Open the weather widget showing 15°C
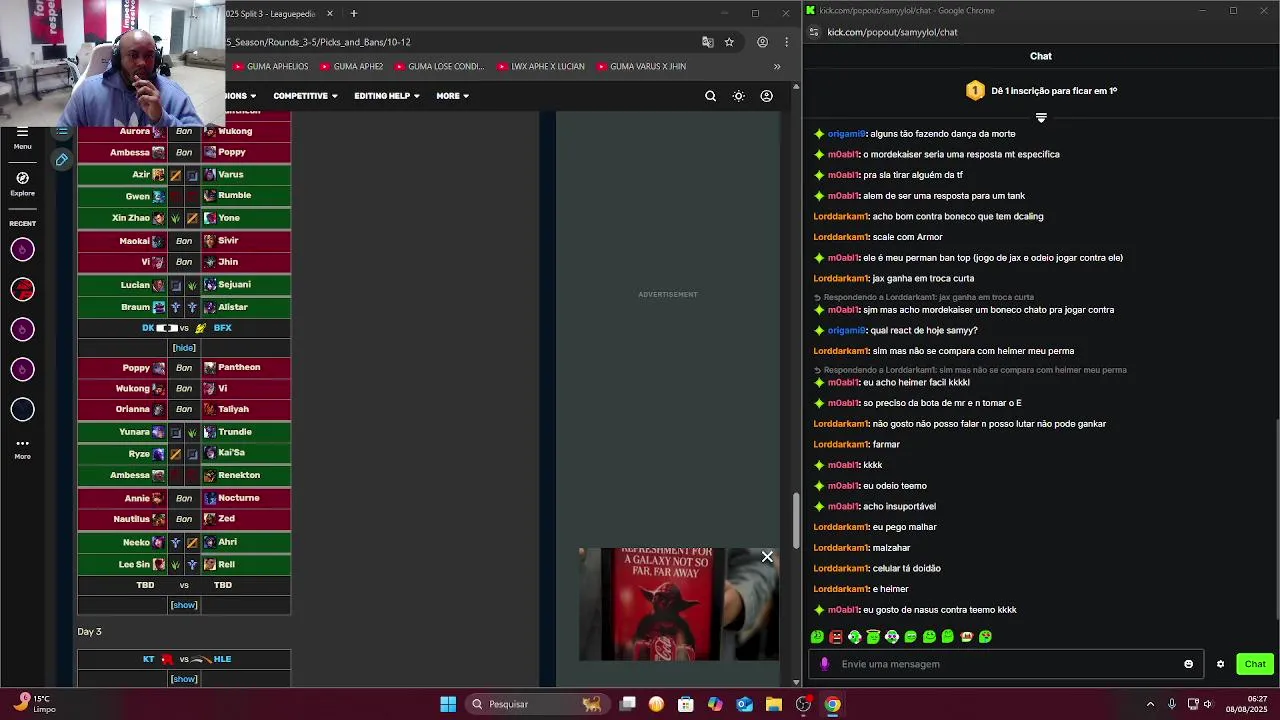The width and height of the screenshot is (1280, 720). point(35,704)
